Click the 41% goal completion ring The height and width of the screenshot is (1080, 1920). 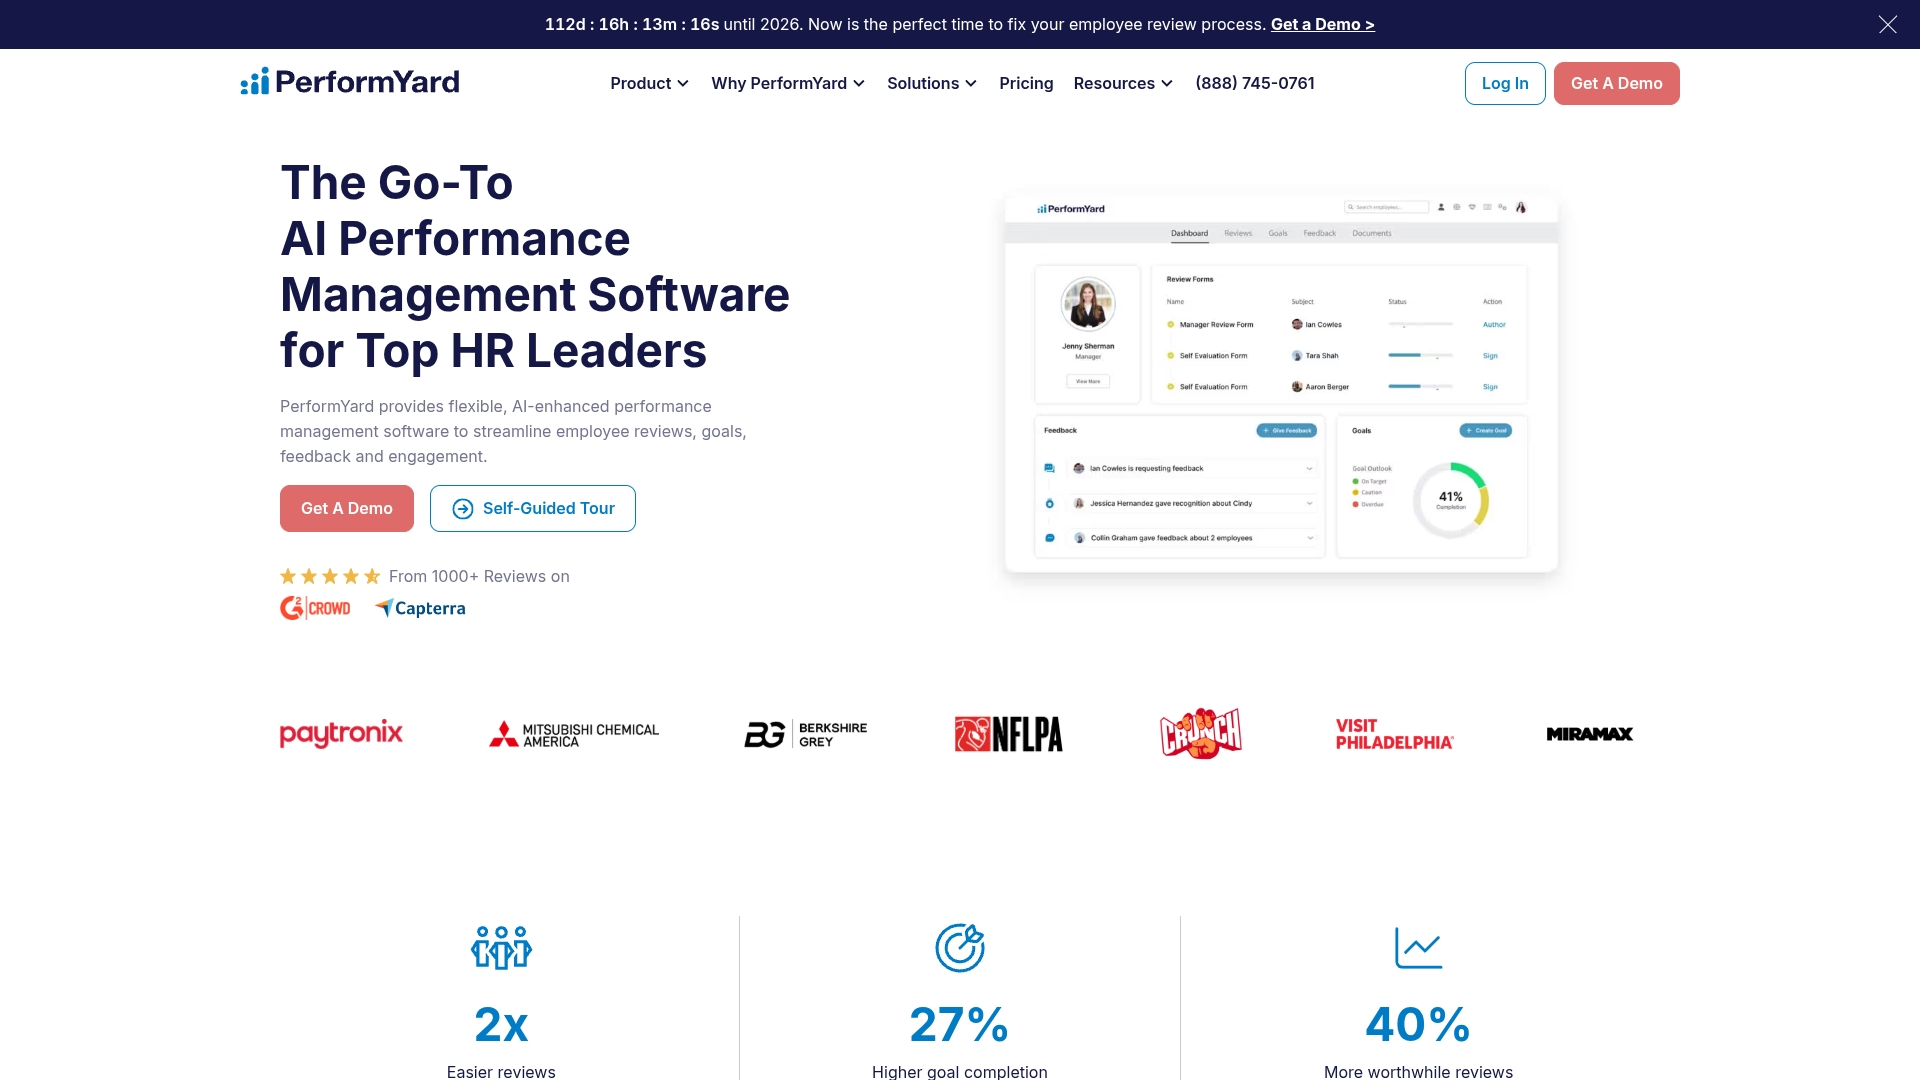1450,499
